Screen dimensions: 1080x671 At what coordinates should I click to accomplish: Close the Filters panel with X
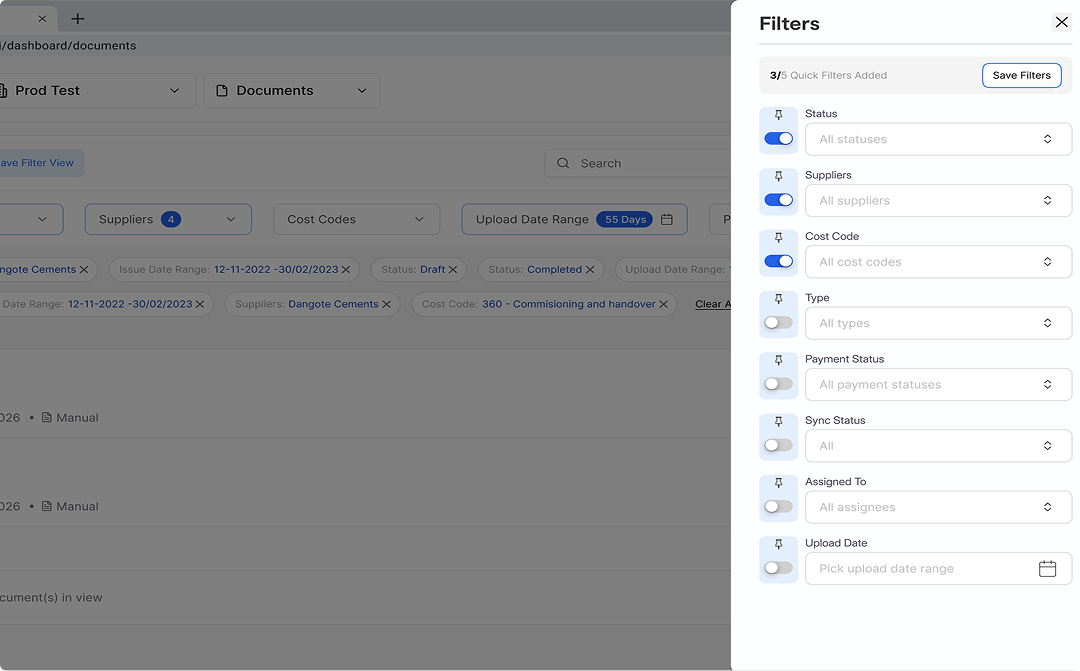coord(1061,22)
